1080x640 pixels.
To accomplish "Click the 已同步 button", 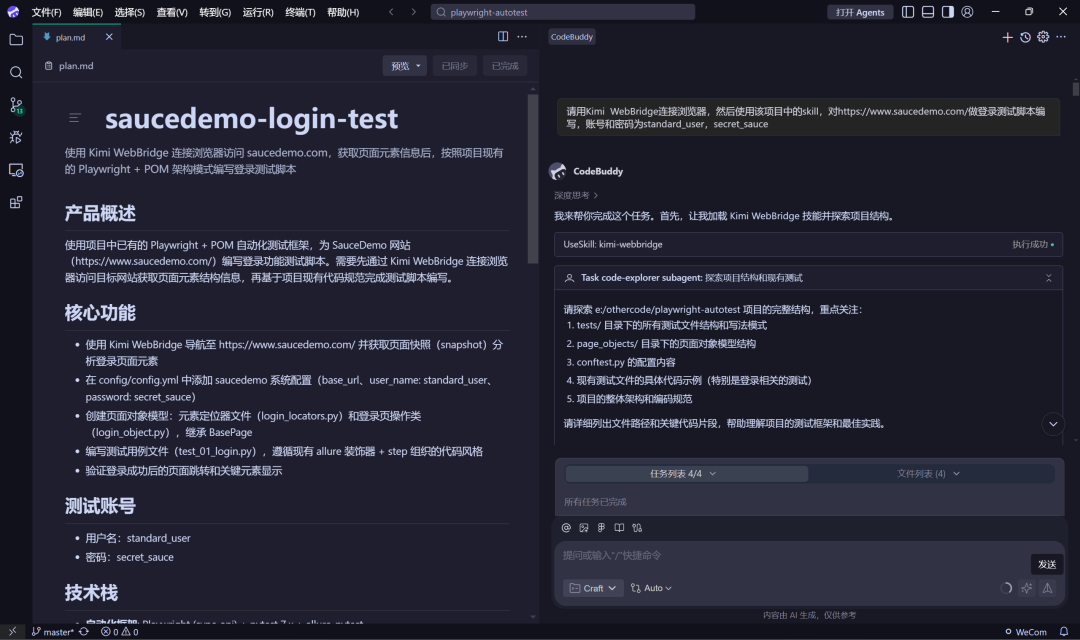I will tap(455, 66).
